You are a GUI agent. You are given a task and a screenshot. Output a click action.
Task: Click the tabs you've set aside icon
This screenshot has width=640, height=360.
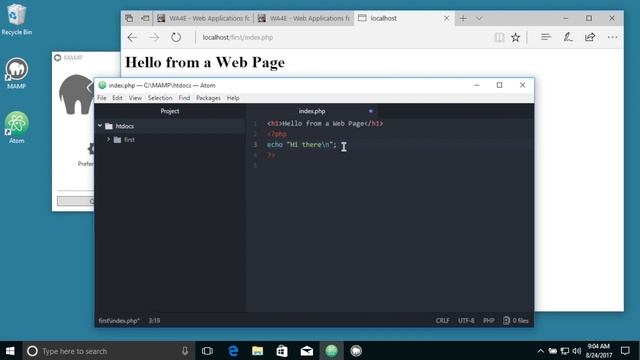pyautogui.click(x=129, y=18)
